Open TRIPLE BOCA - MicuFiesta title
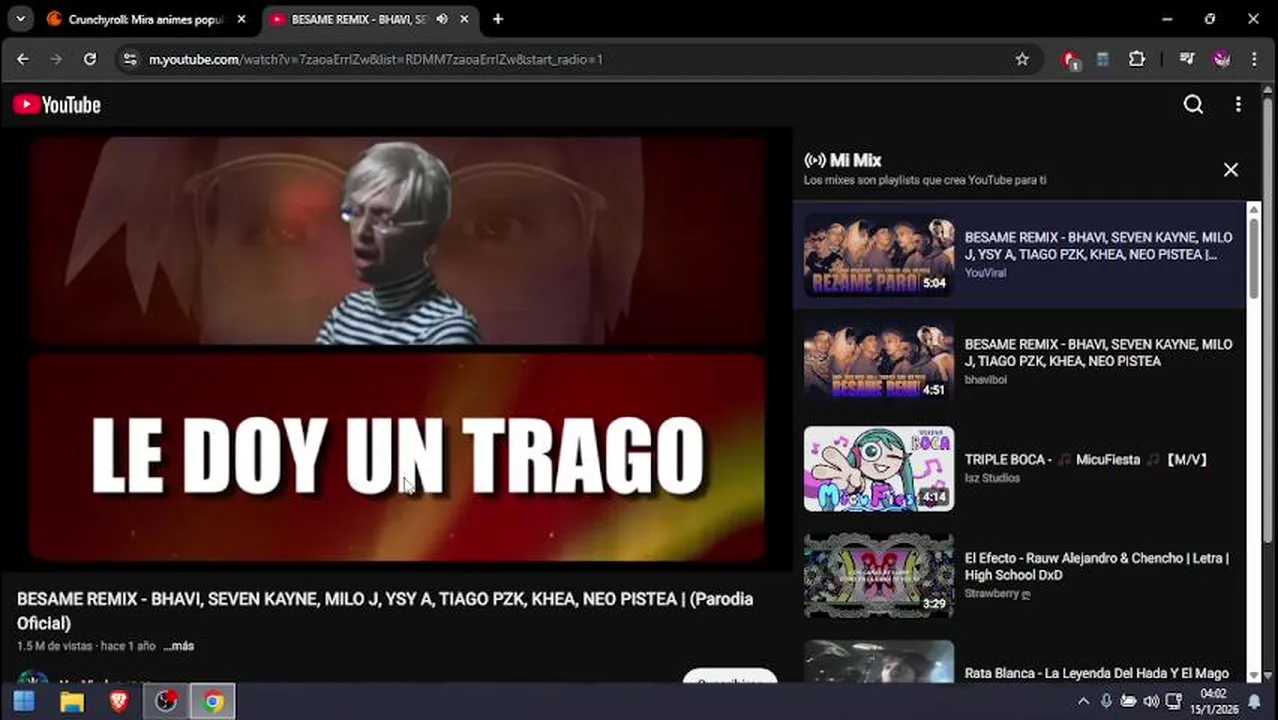The image size is (1278, 720). (1087, 460)
